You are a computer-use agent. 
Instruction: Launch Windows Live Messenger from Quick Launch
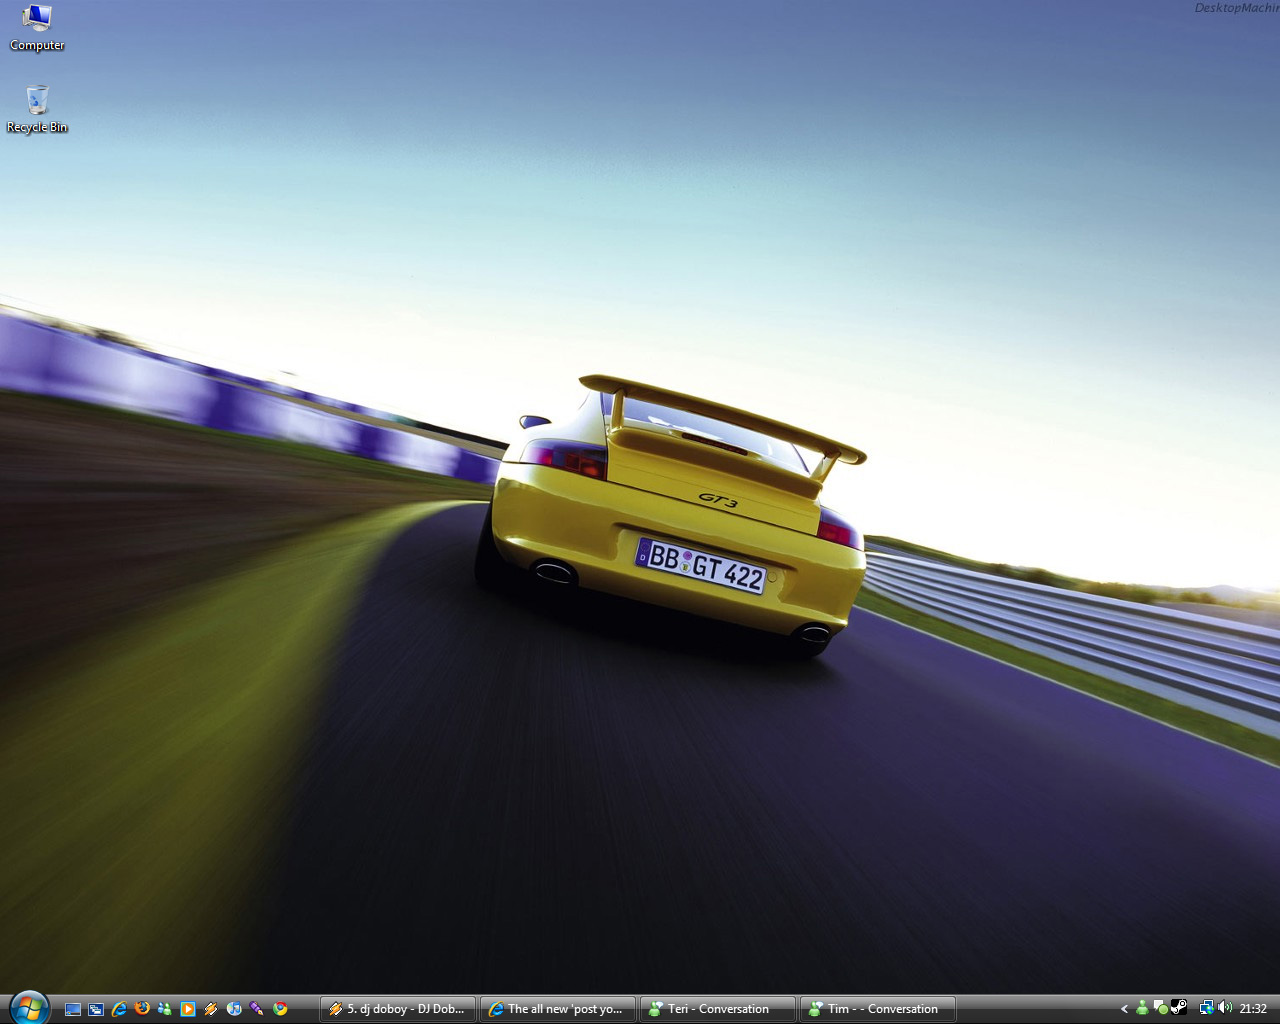pyautogui.click(x=165, y=1009)
